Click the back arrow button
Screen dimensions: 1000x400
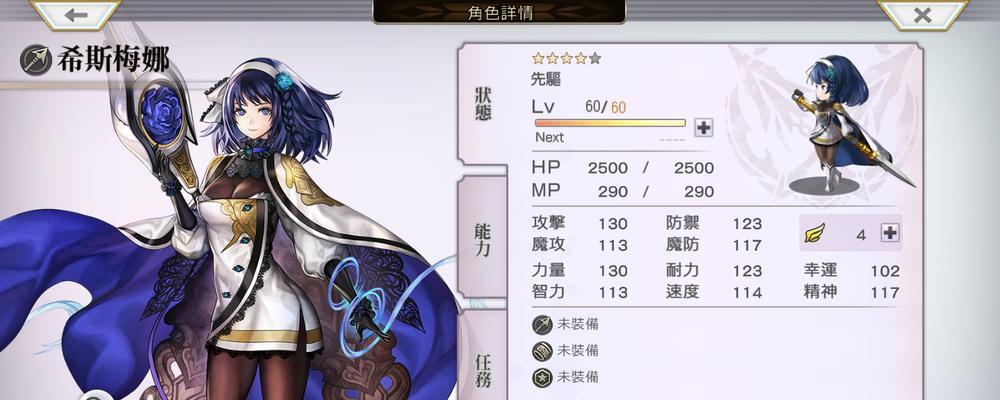pos(76,15)
